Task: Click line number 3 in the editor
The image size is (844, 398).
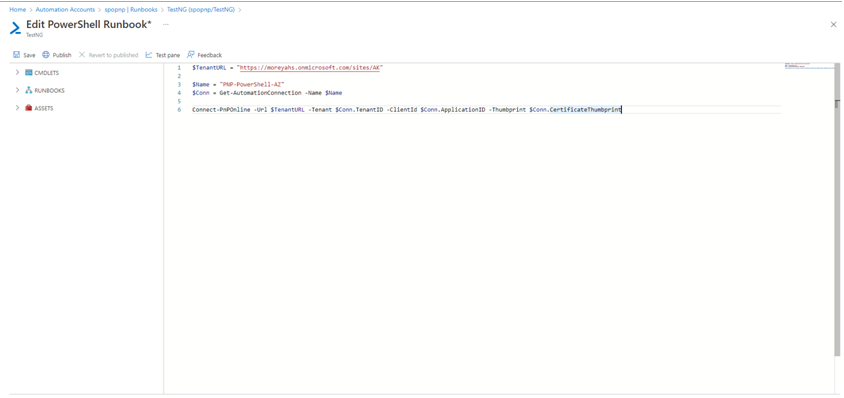Action: pyautogui.click(x=179, y=85)
